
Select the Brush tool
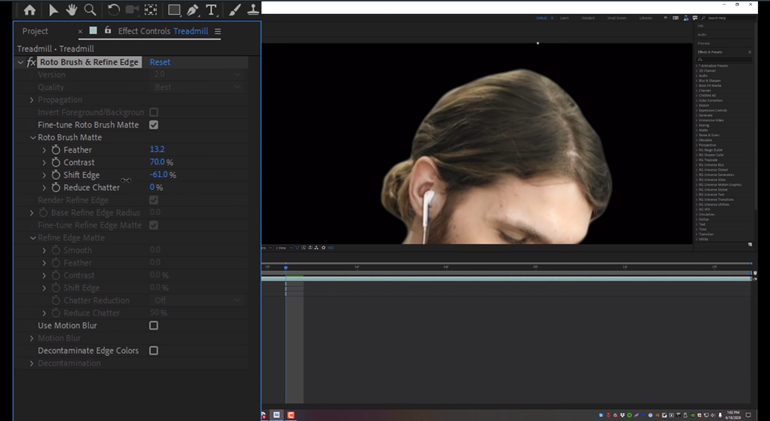tap(235, 10)
